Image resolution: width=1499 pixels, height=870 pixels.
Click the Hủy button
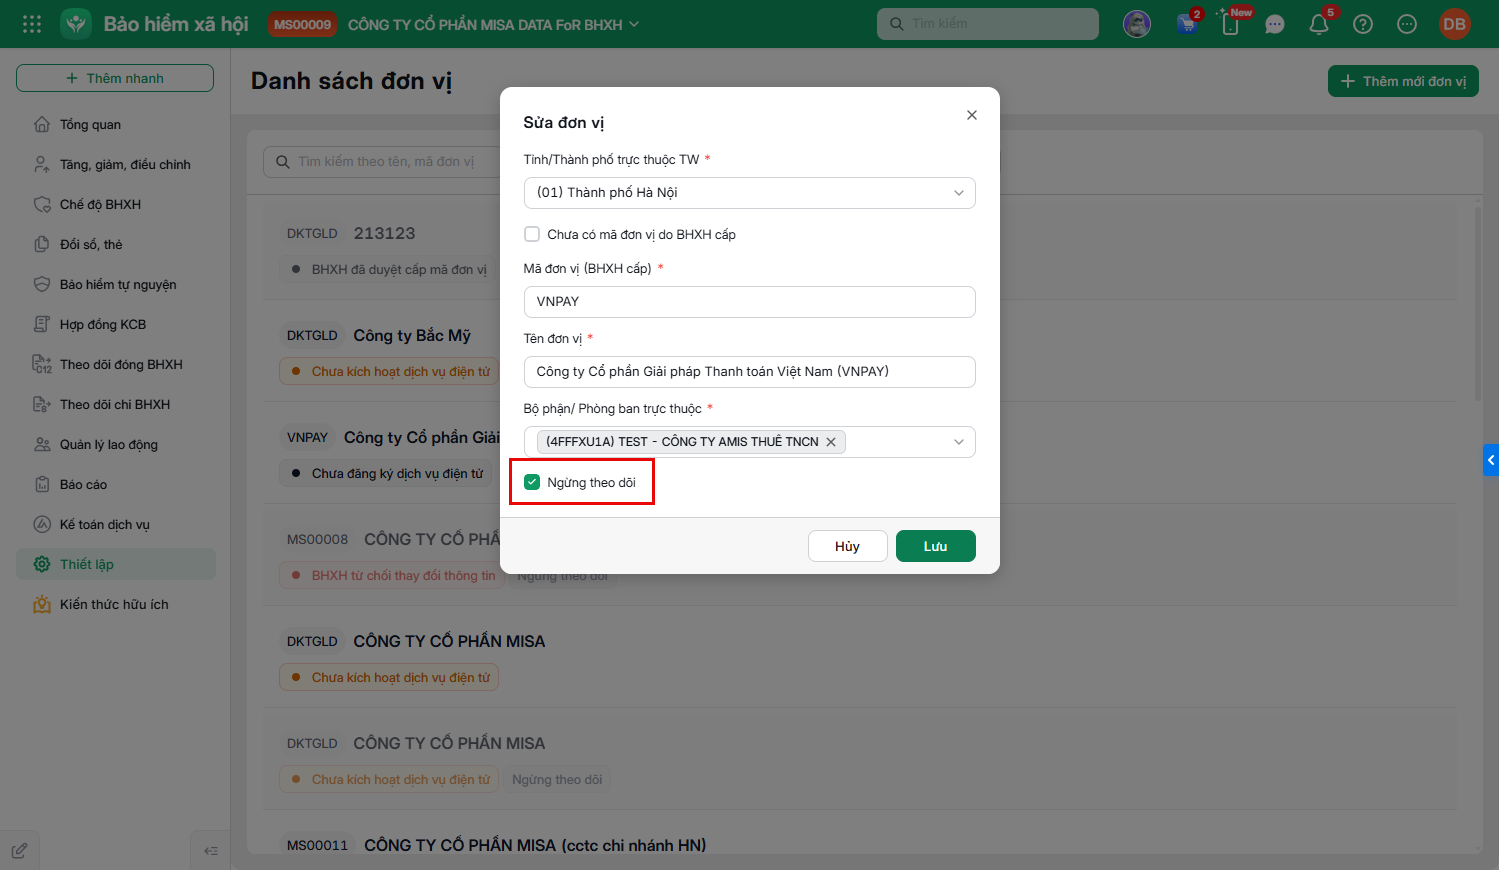click(848, 546)
